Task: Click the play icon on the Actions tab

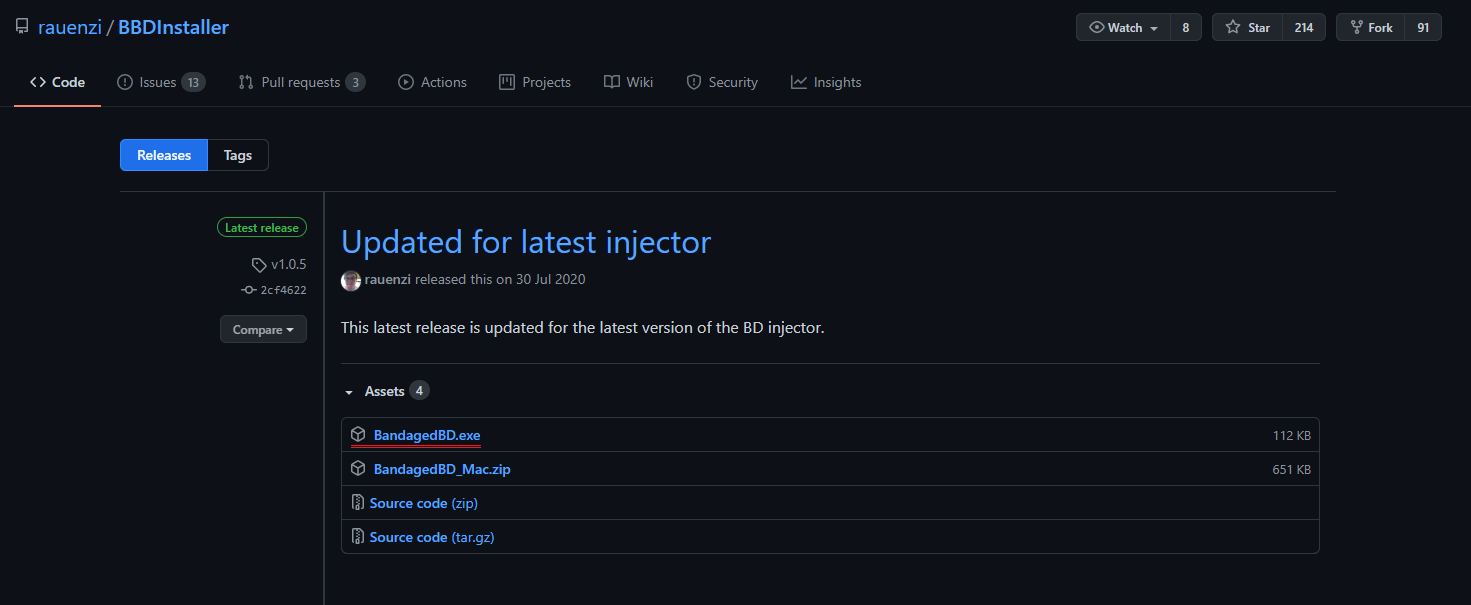Action: [x=406, y=82]
